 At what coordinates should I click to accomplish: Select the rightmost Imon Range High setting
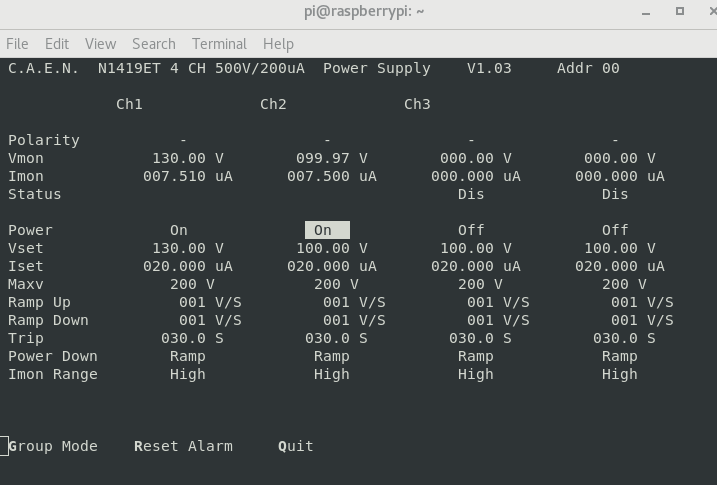click(619, 374)
